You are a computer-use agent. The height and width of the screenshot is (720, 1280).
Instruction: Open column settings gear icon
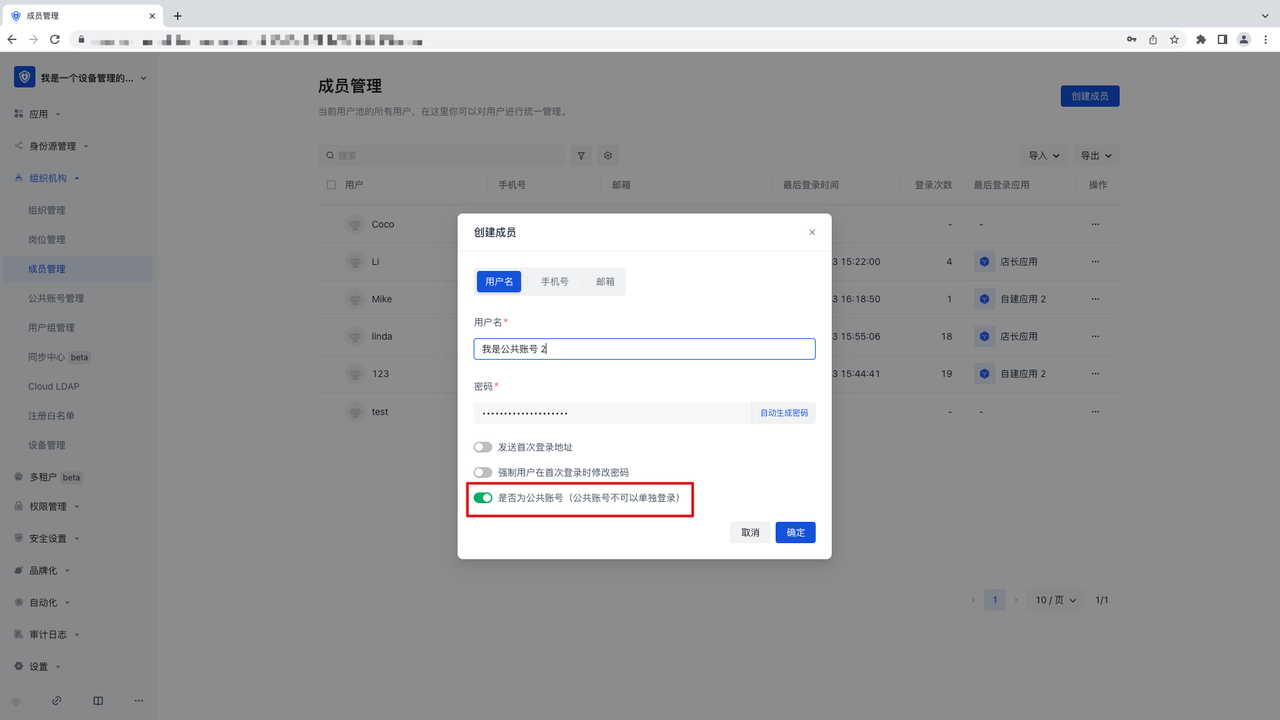coord(607,156)
